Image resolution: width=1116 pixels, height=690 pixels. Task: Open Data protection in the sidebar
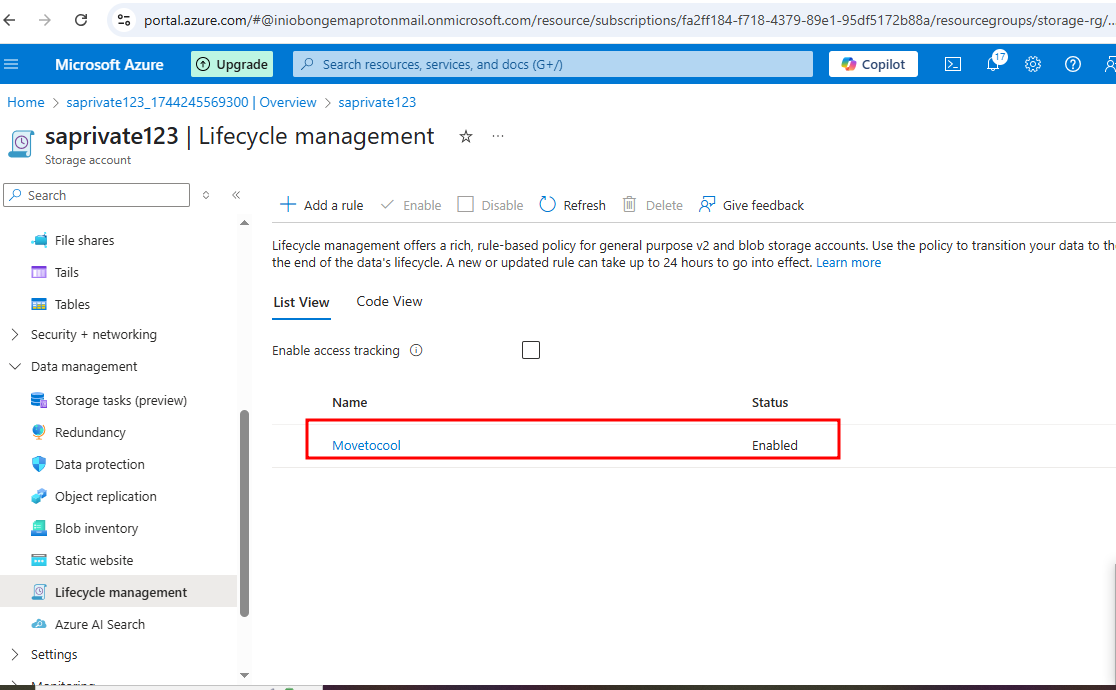pos(99,465)
